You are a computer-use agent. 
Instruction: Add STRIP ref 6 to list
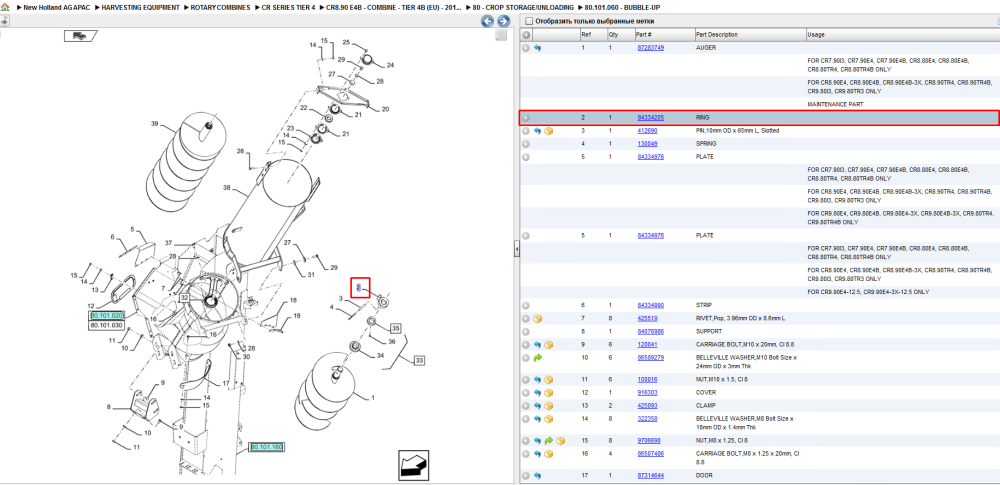click(526, 306)
